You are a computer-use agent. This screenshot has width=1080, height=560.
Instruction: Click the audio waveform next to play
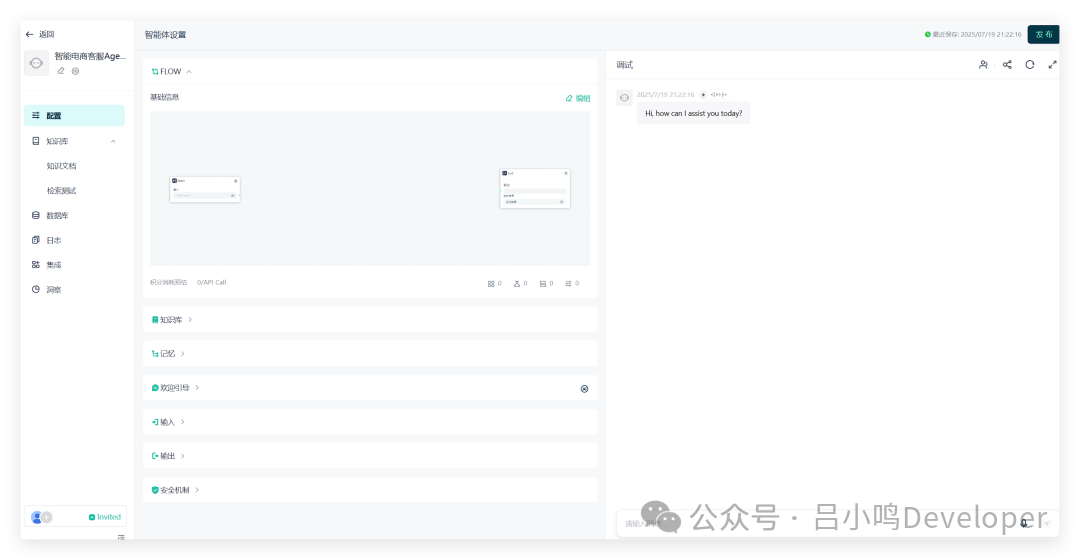click(x=718, y=94)
